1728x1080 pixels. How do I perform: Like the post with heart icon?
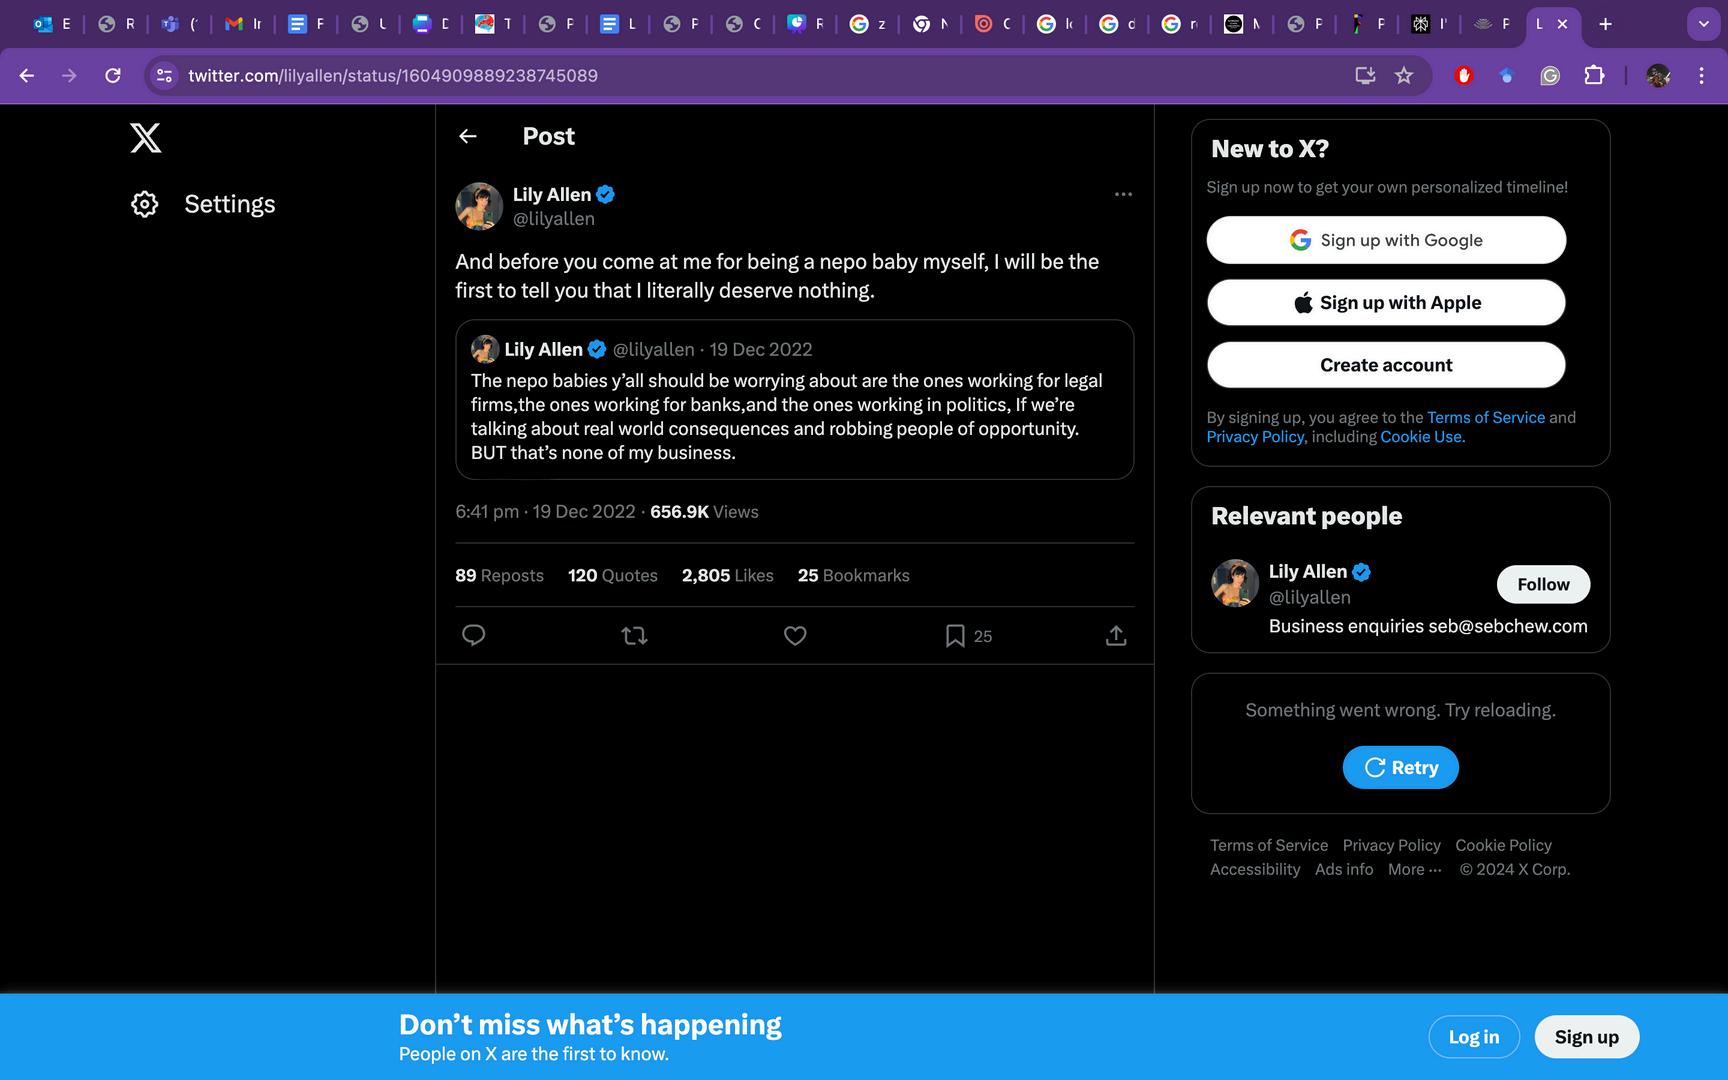(795, 635)
